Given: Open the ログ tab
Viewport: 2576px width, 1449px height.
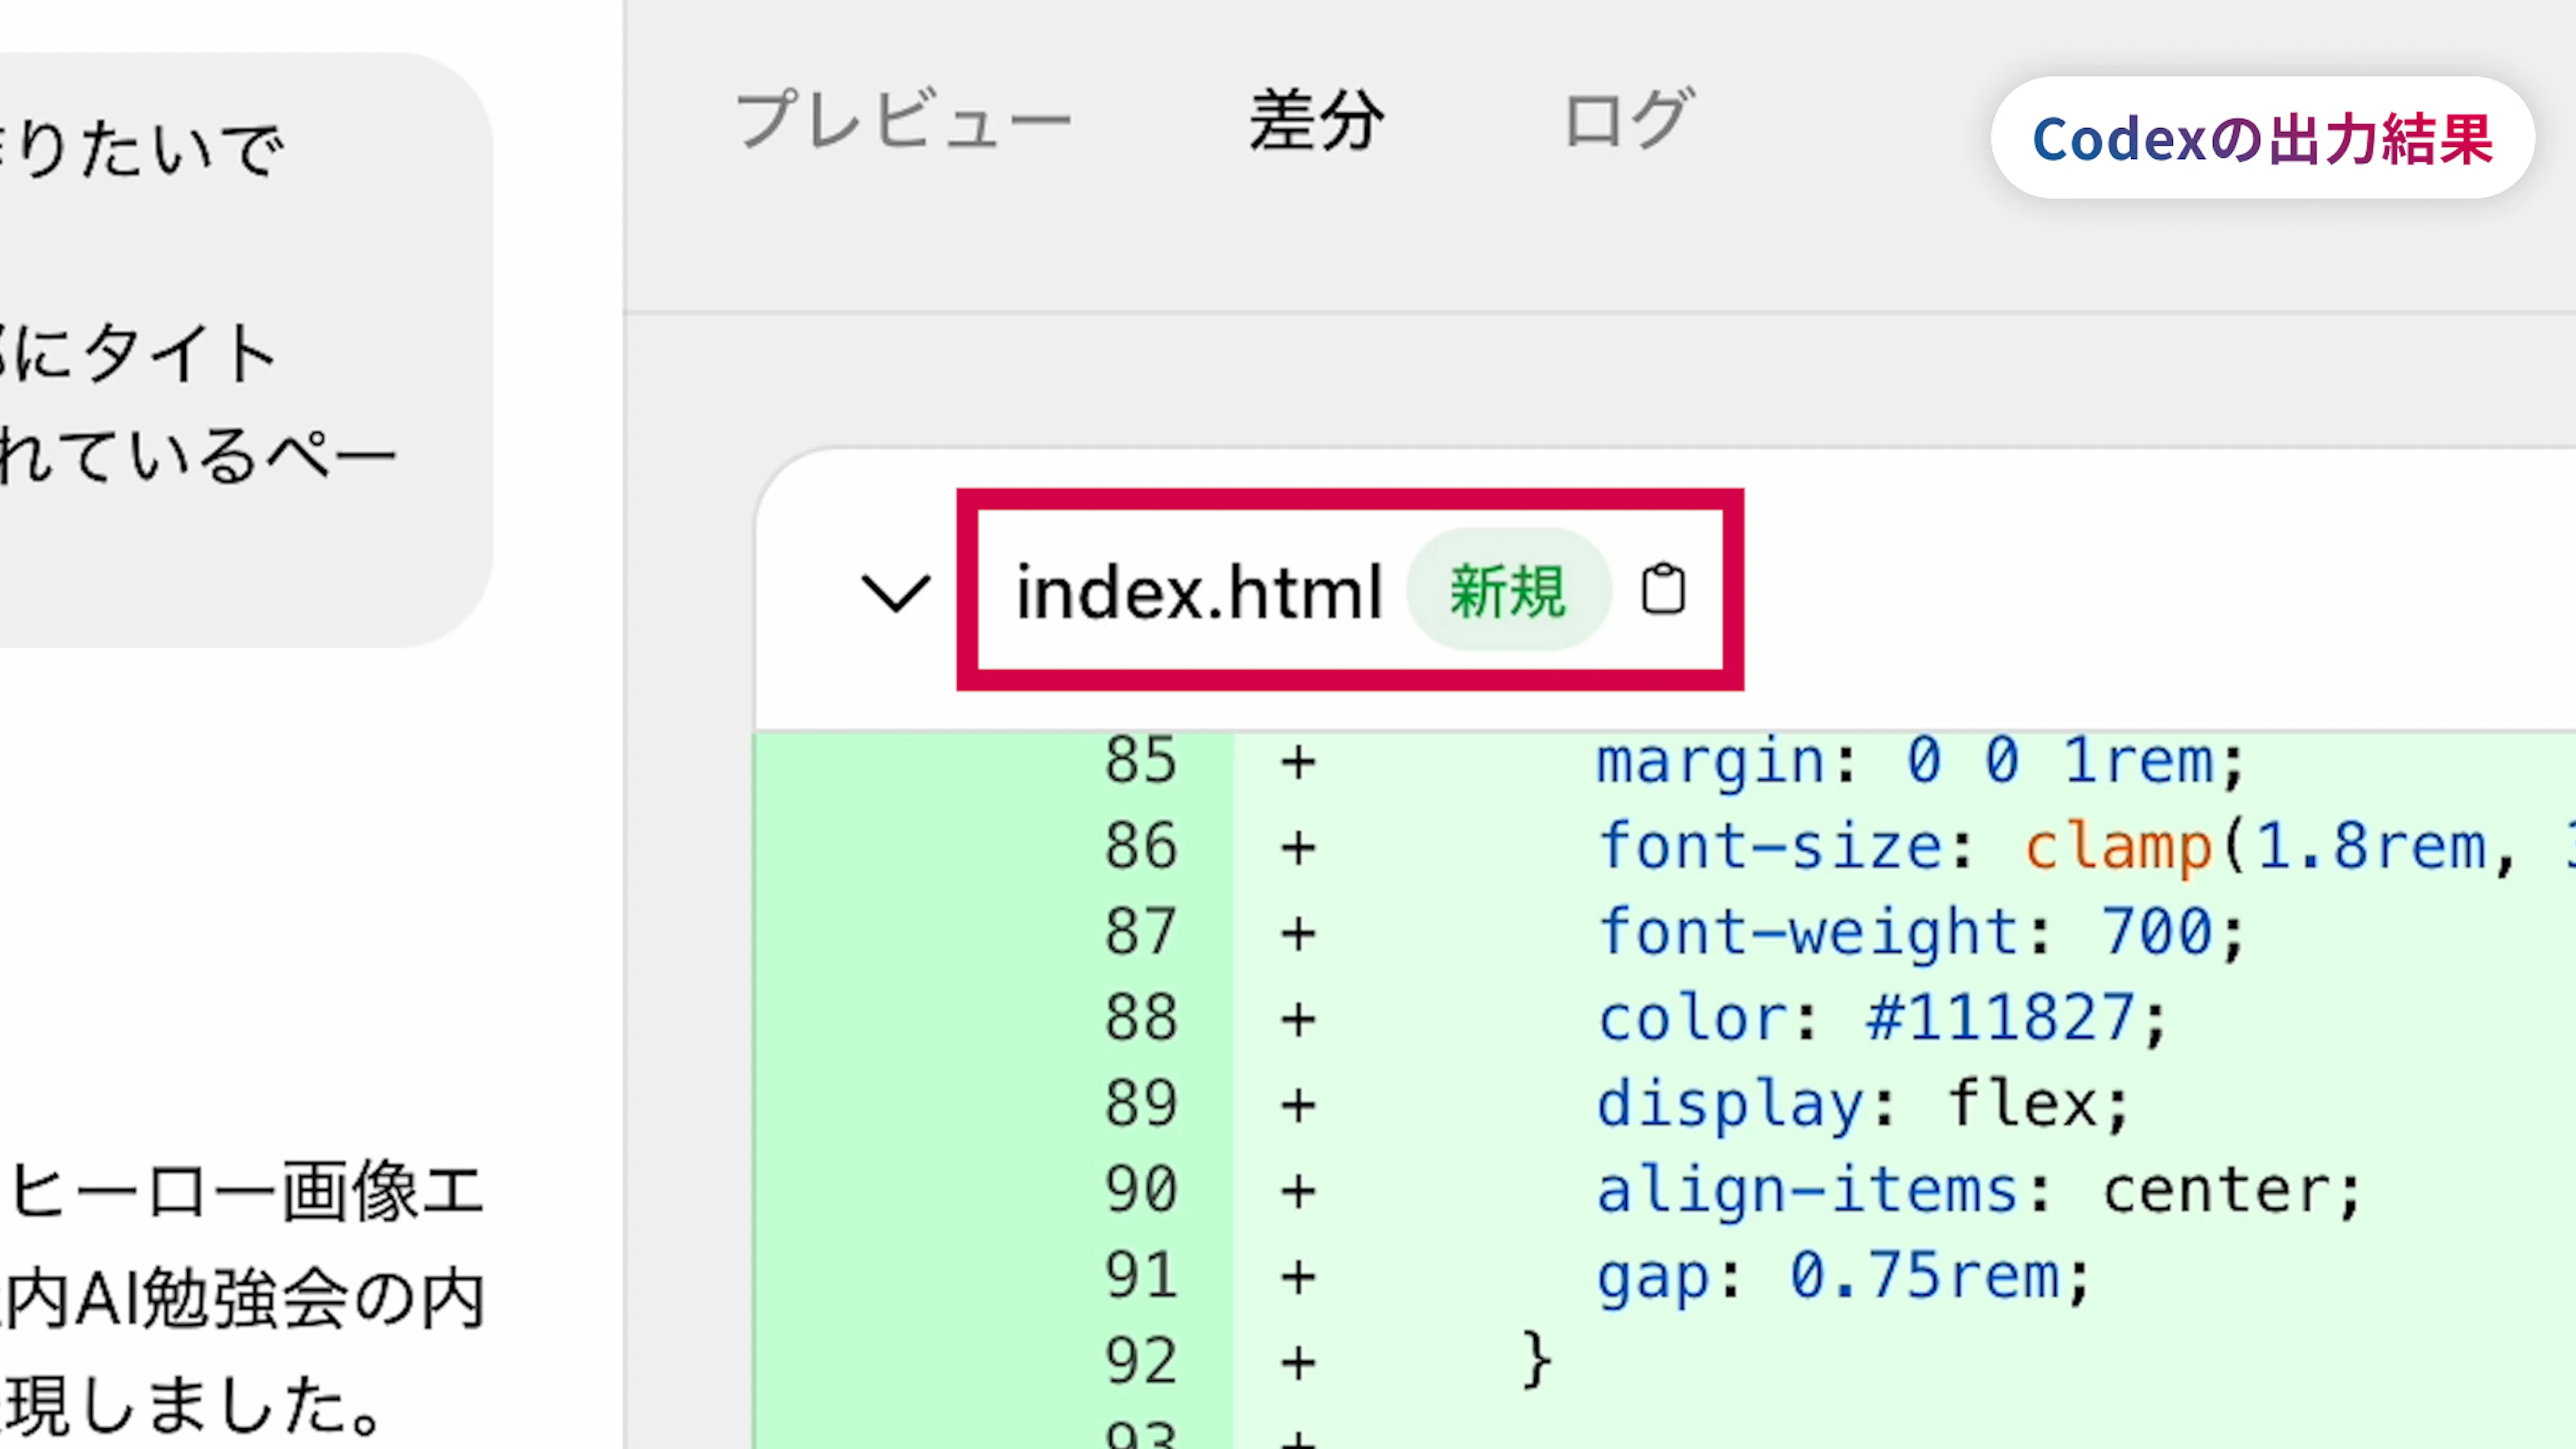Looking at the screenshot, I should [x=1628, y=120].
